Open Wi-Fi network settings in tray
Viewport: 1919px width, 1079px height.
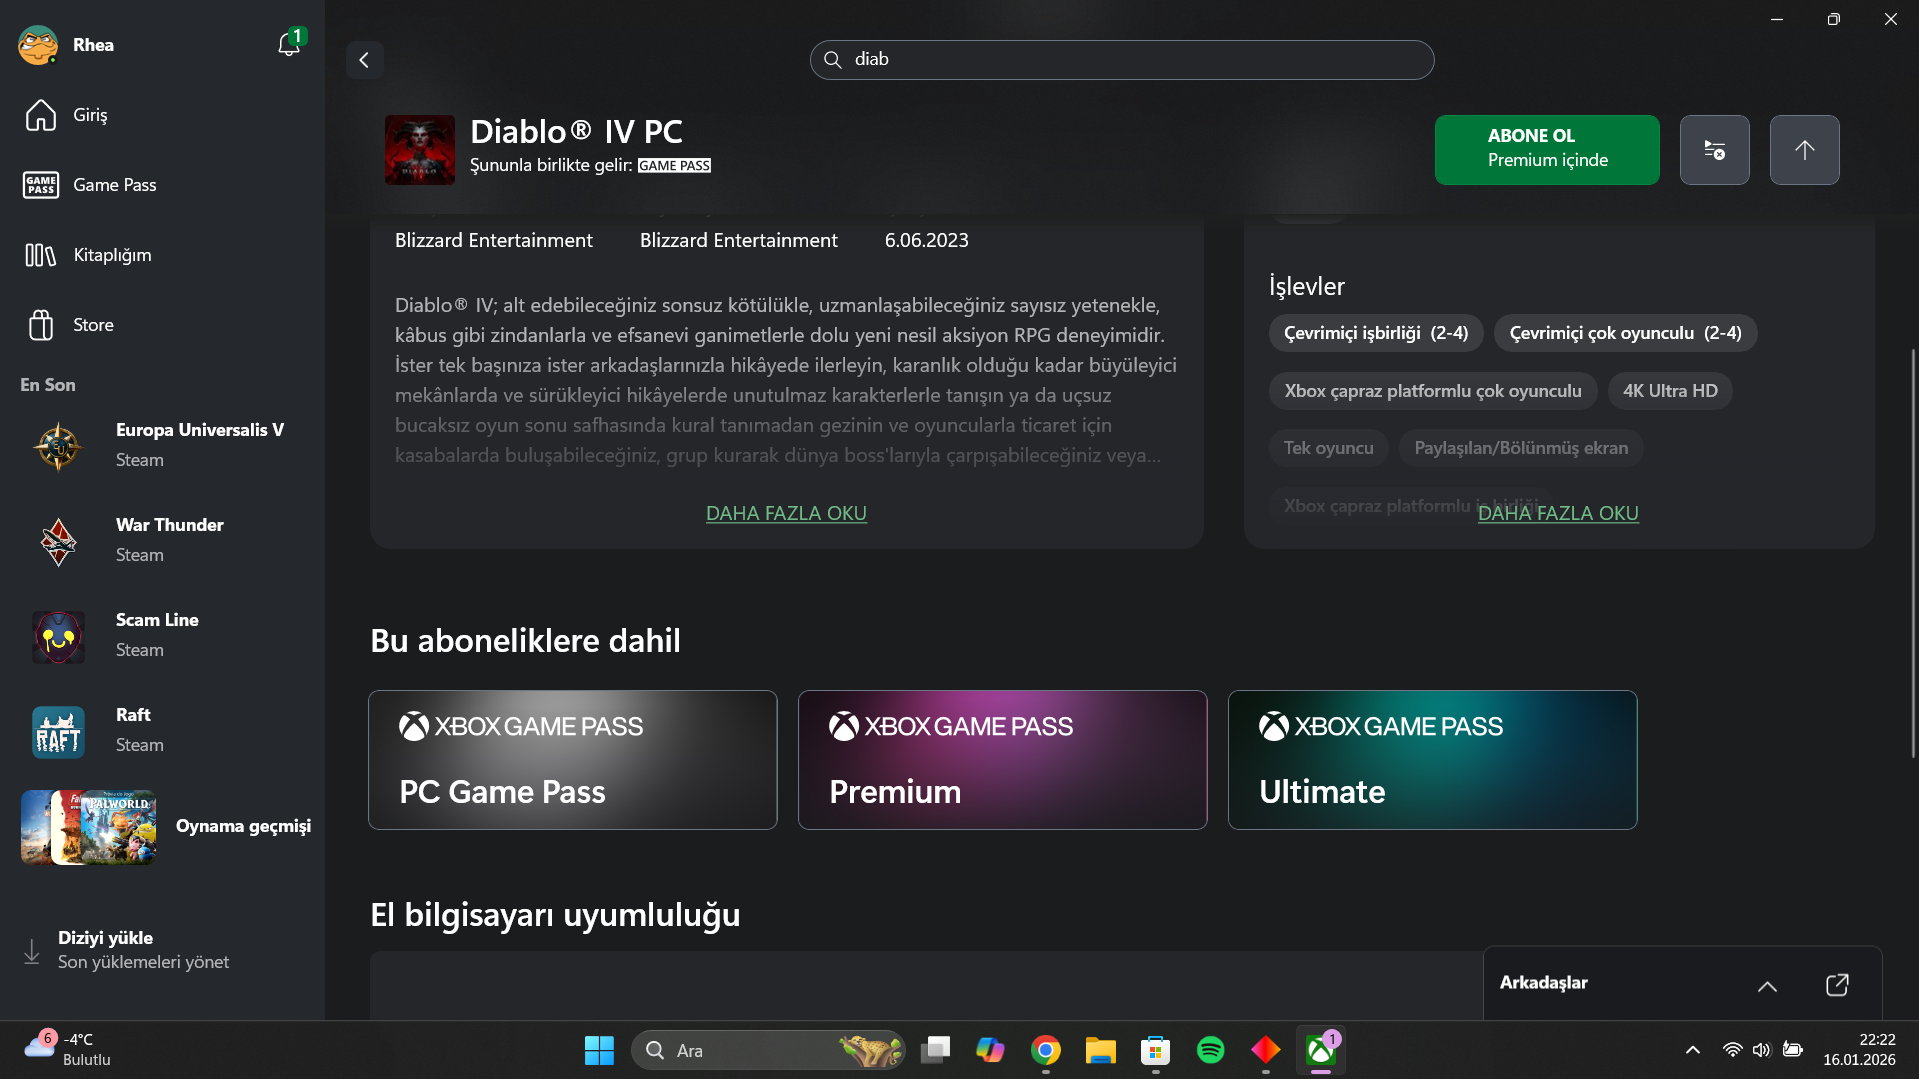[1732, 1050]
